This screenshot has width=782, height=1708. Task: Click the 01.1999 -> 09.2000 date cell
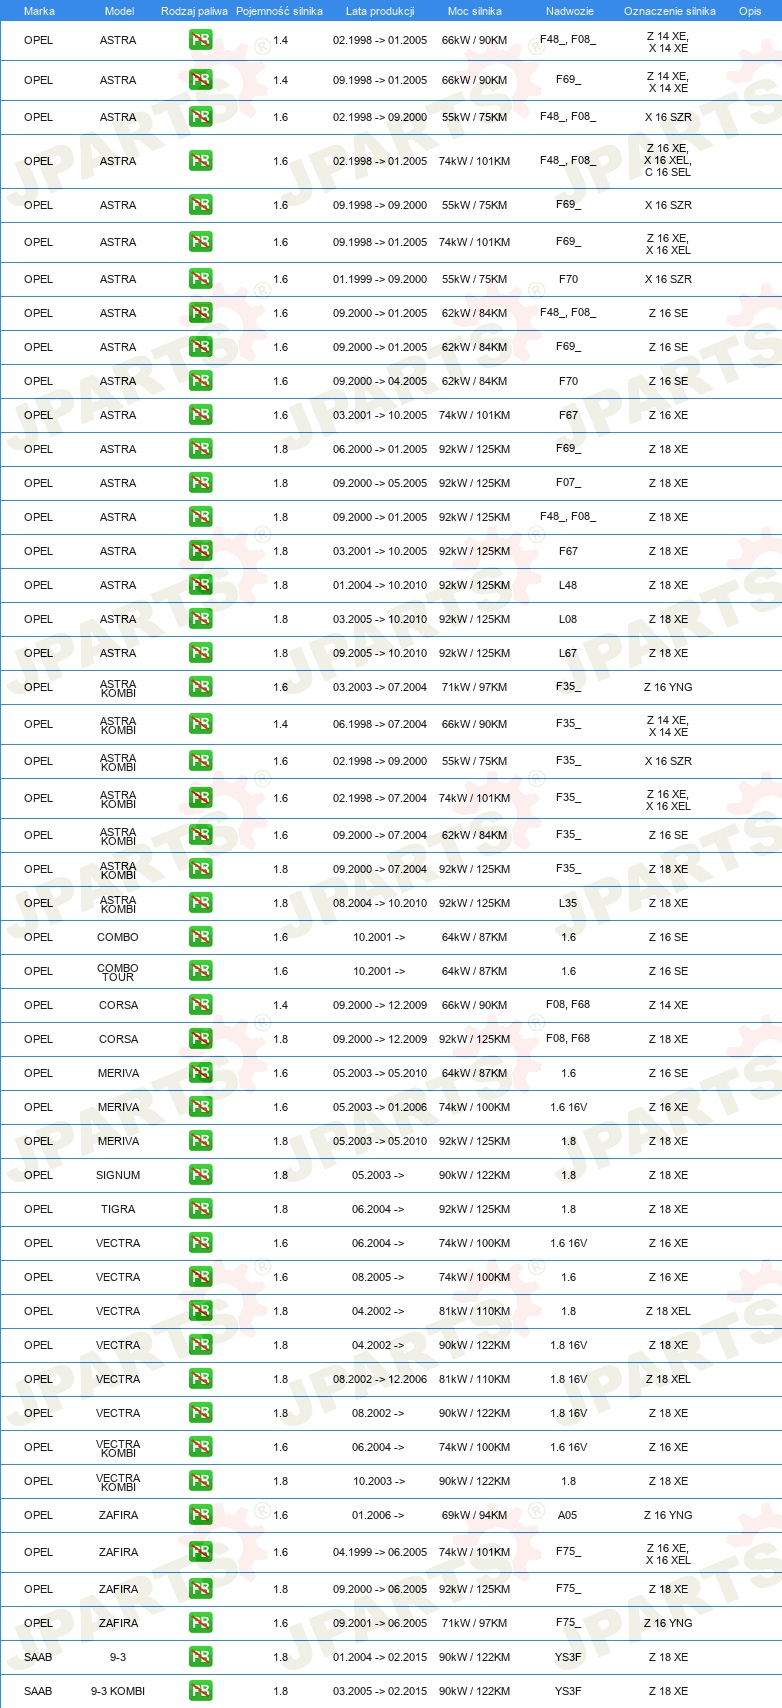(380, 279)
